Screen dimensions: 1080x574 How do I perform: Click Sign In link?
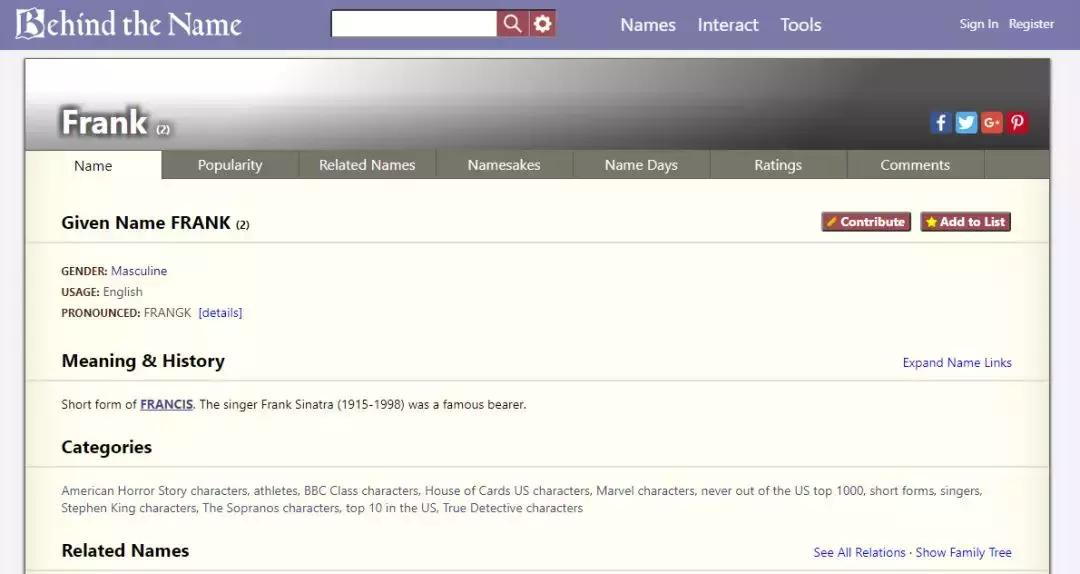978,24
